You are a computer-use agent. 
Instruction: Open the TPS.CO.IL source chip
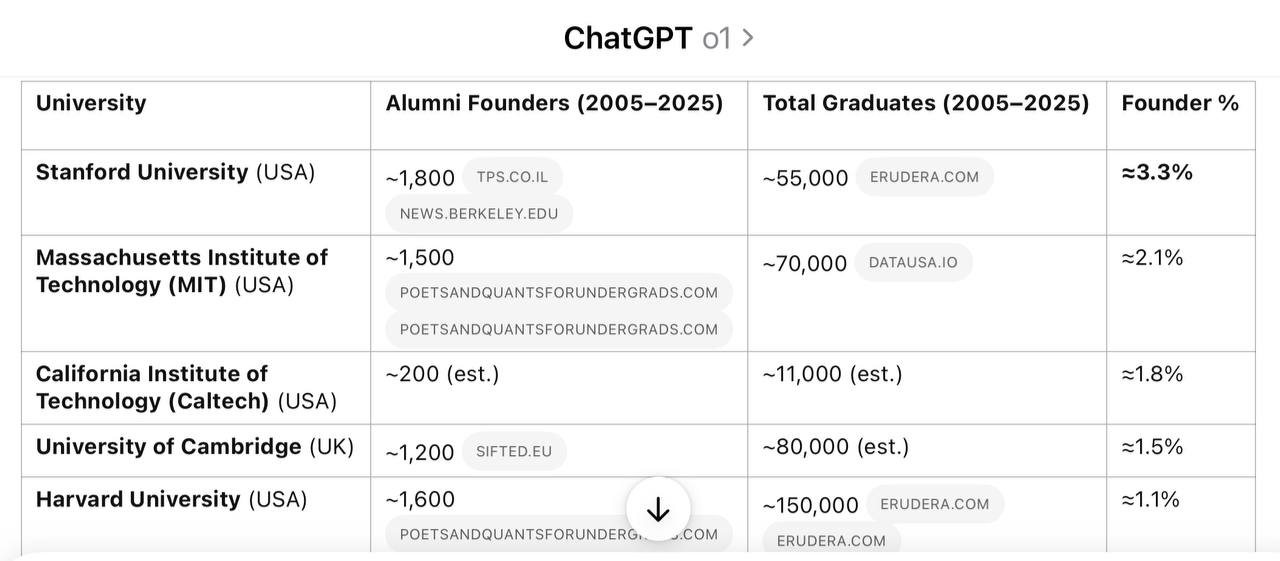pos(512,177)
